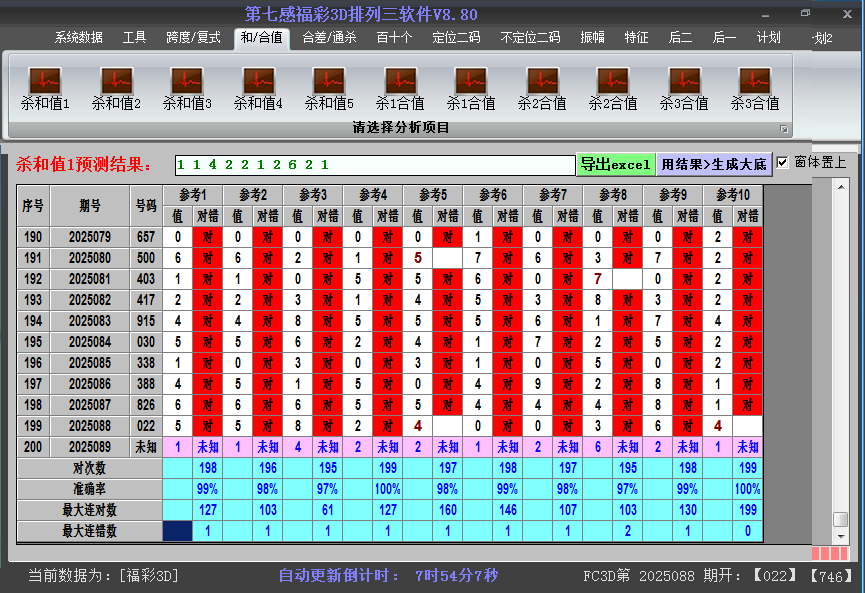Select period cell 2025089
This screenshot has width=865, height=593.
point(90,447)
